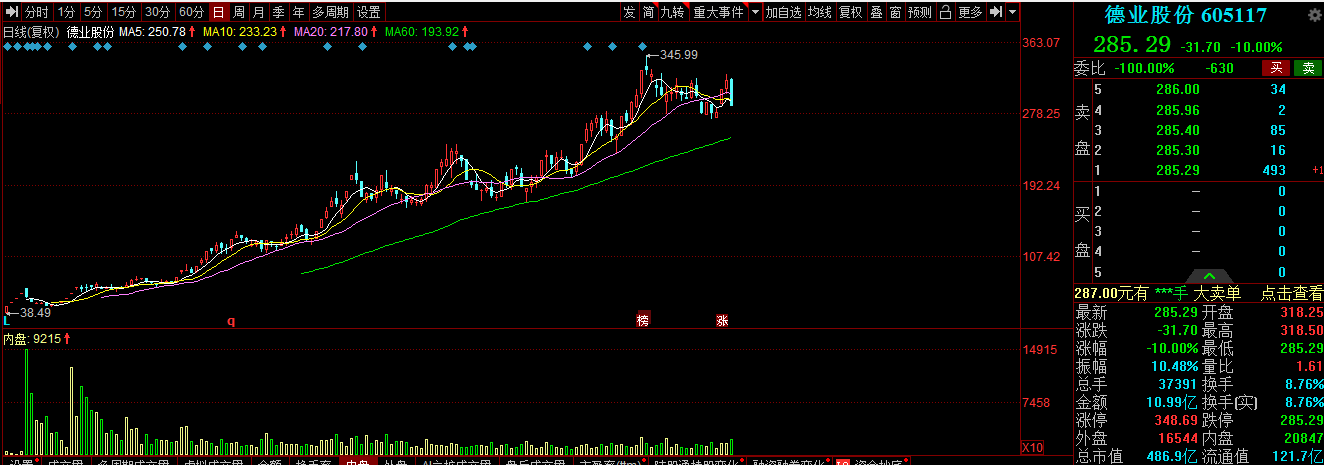This screenshot has width=1324, height=465.
Task: Open chart 设置 settings
Action: click(x=369, y=12)
